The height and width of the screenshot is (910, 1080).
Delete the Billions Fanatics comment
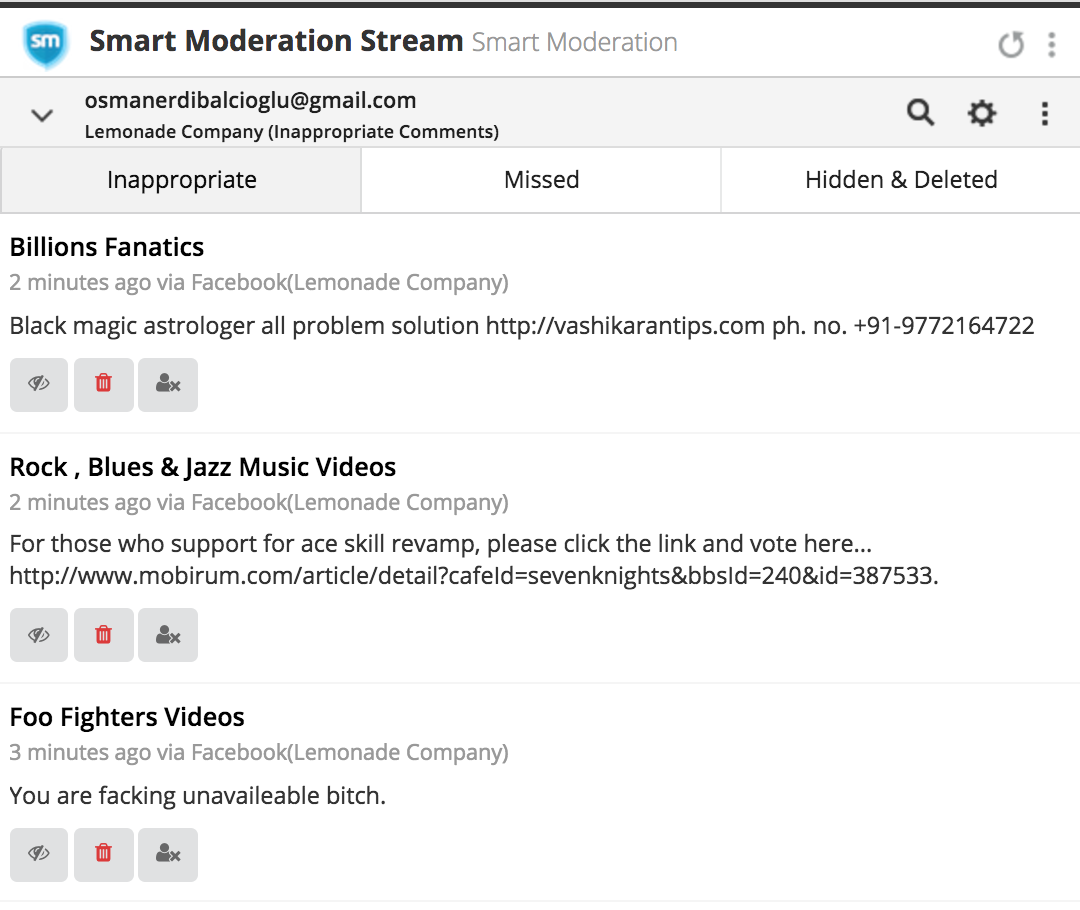point(103,384)
